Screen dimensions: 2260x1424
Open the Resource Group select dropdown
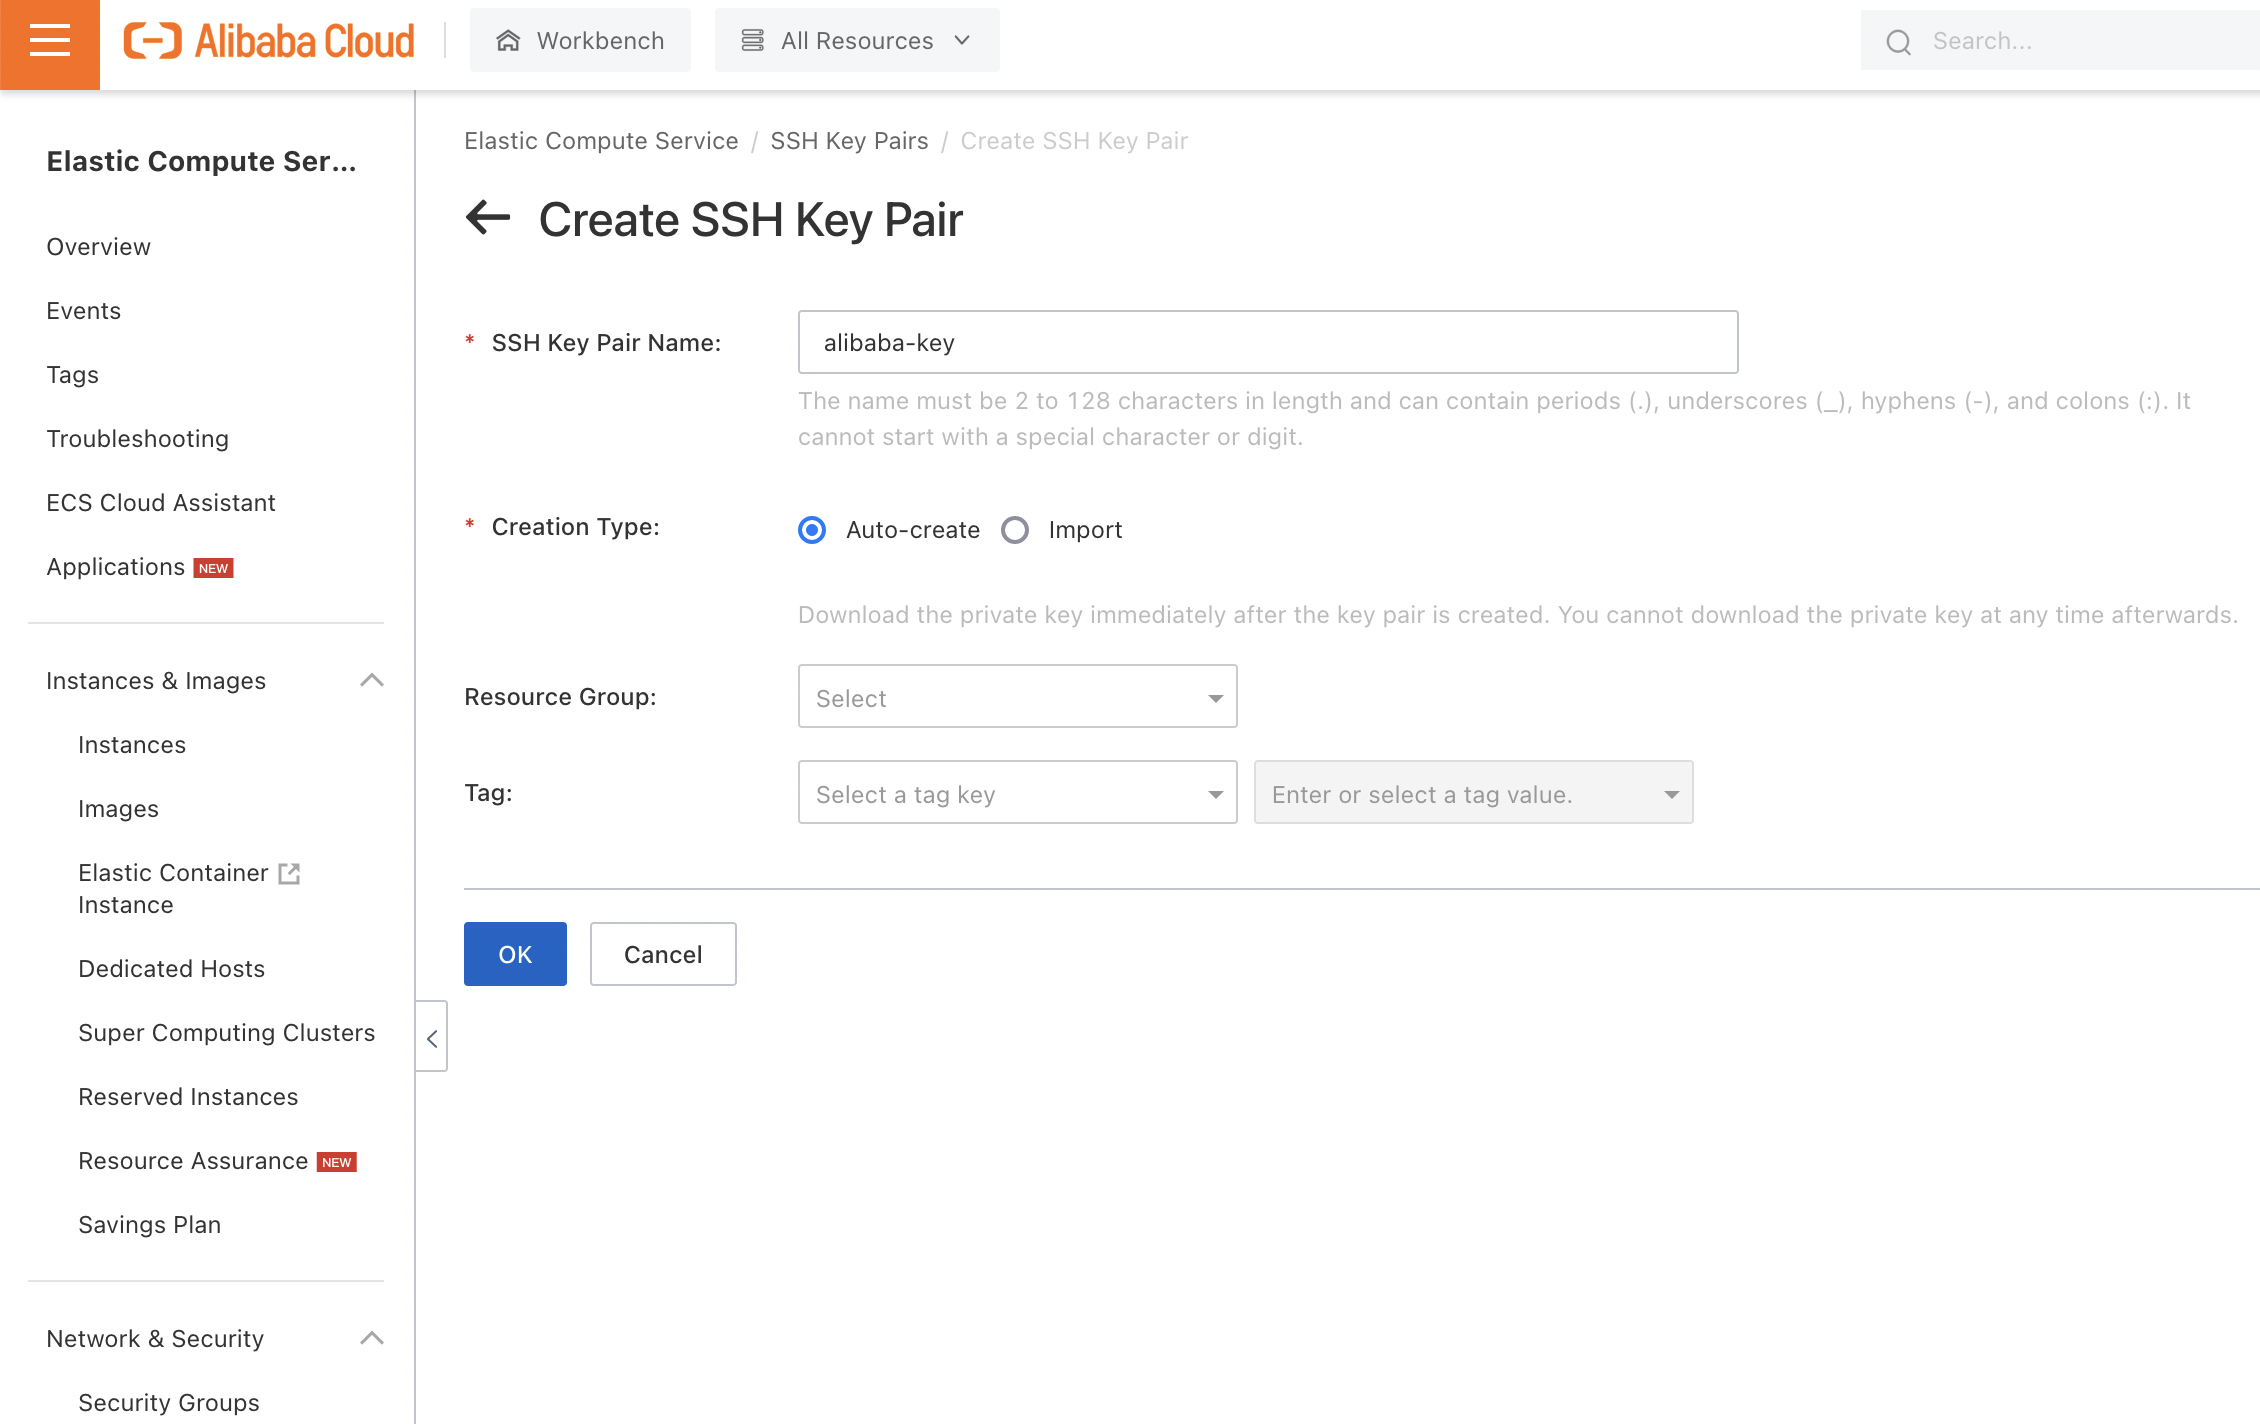[1017, 696]
